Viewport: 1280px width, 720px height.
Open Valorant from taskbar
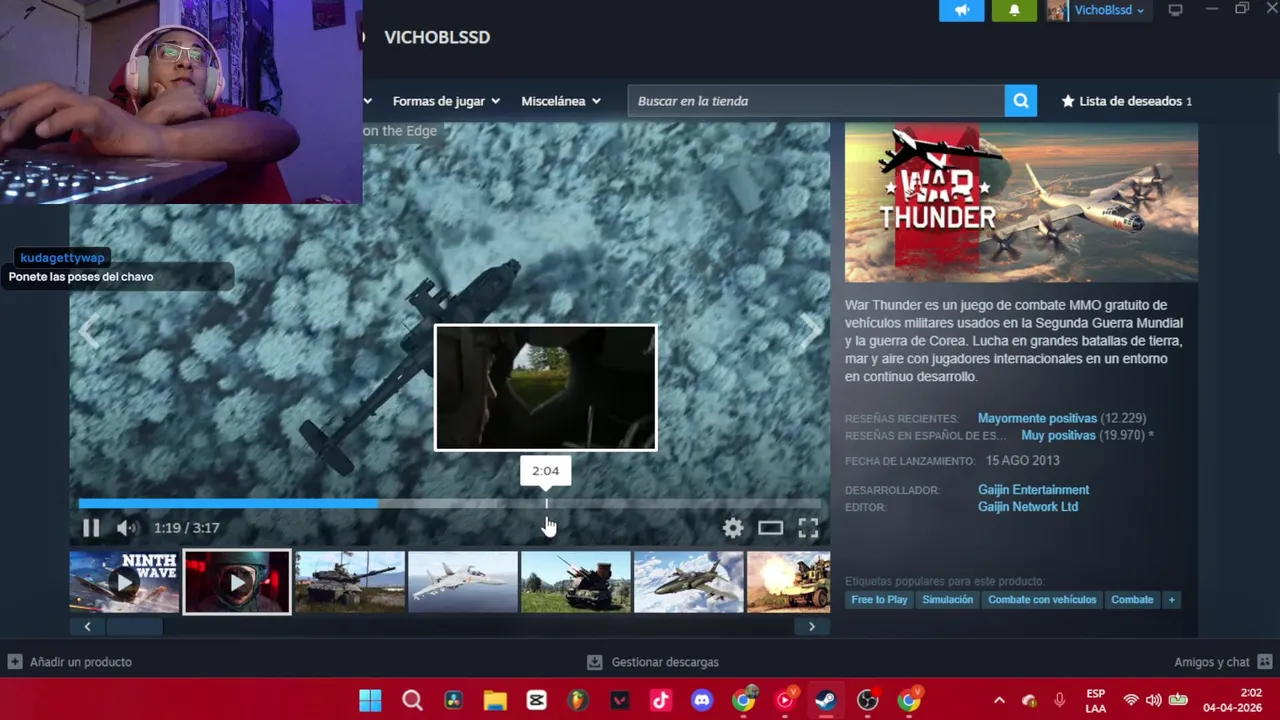click(x=620, y=700)
